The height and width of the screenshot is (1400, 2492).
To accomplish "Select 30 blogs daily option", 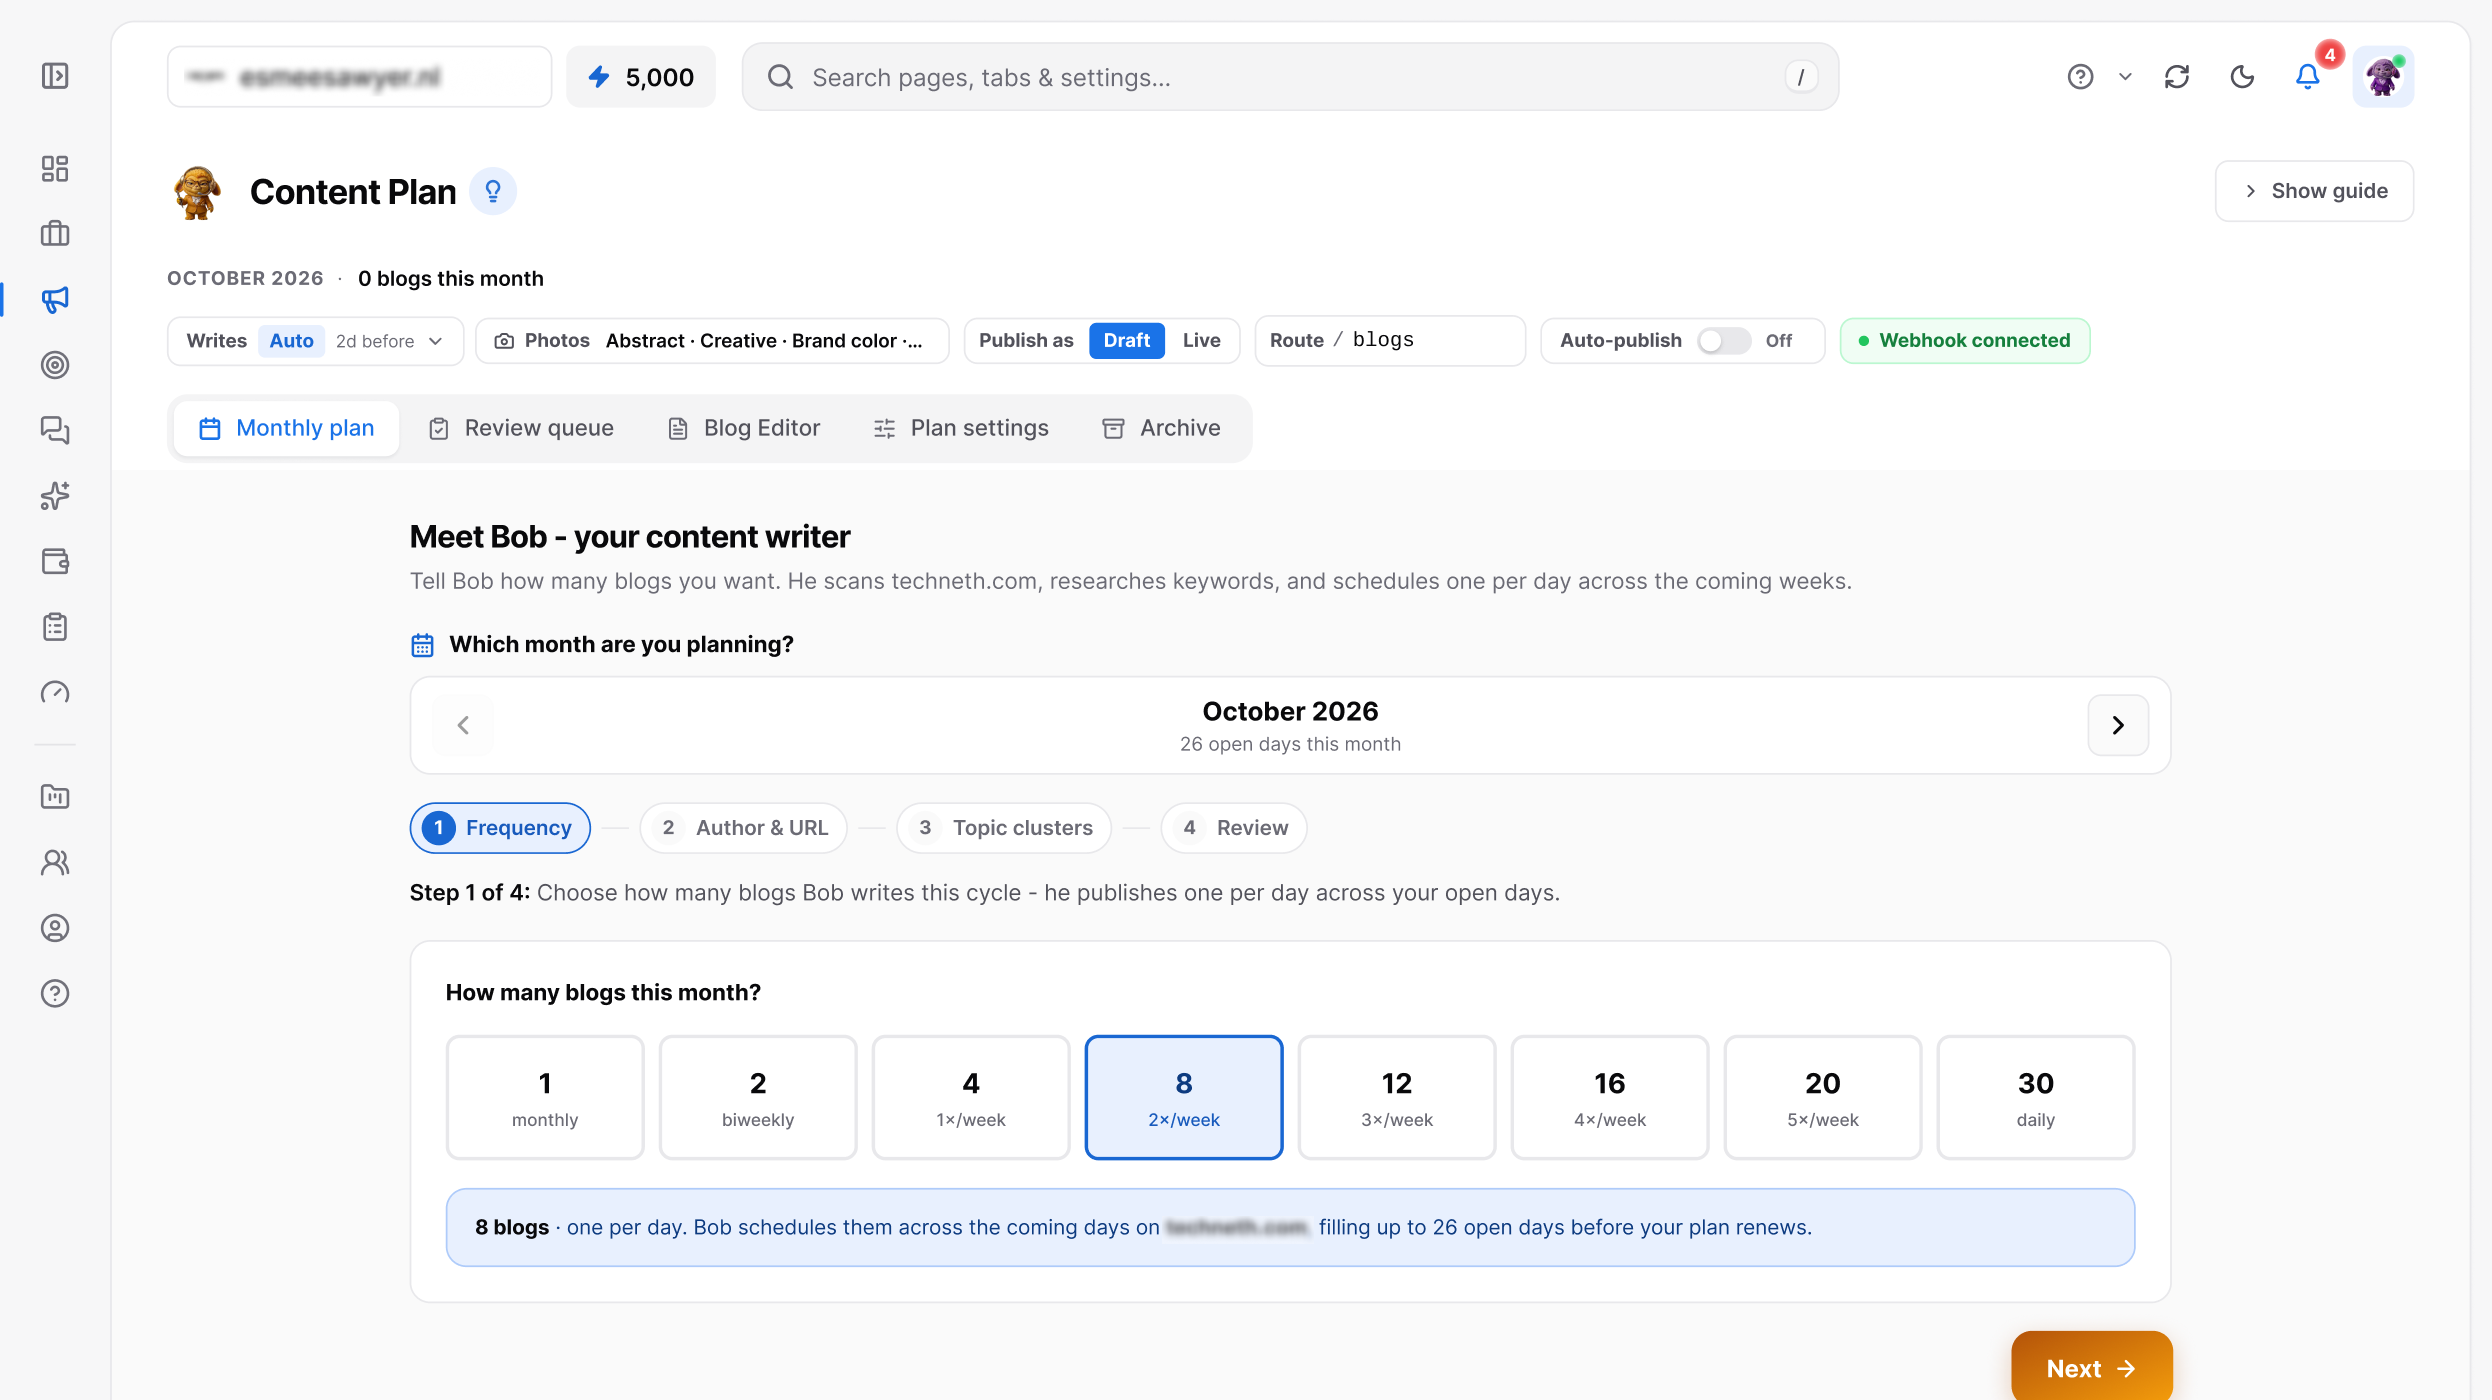I will click(x=2036, y=1097).
